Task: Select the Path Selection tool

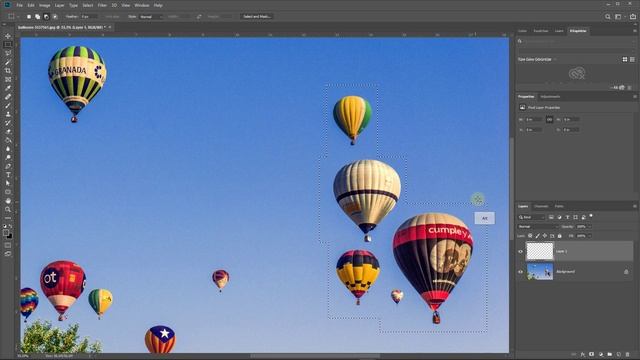Action: [8, 183]
